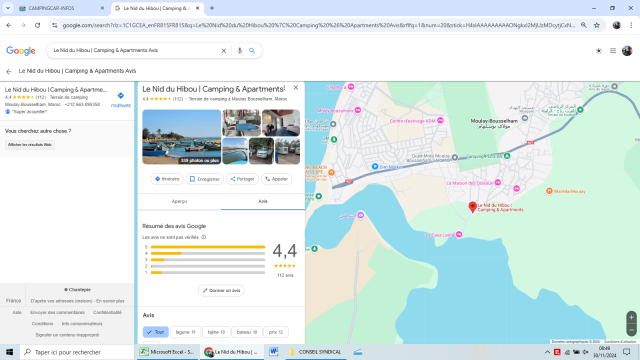Screen dimensions: 640x360
Task: Click the red Le Nid du Hibou map pin
Action: coord(472,207)
